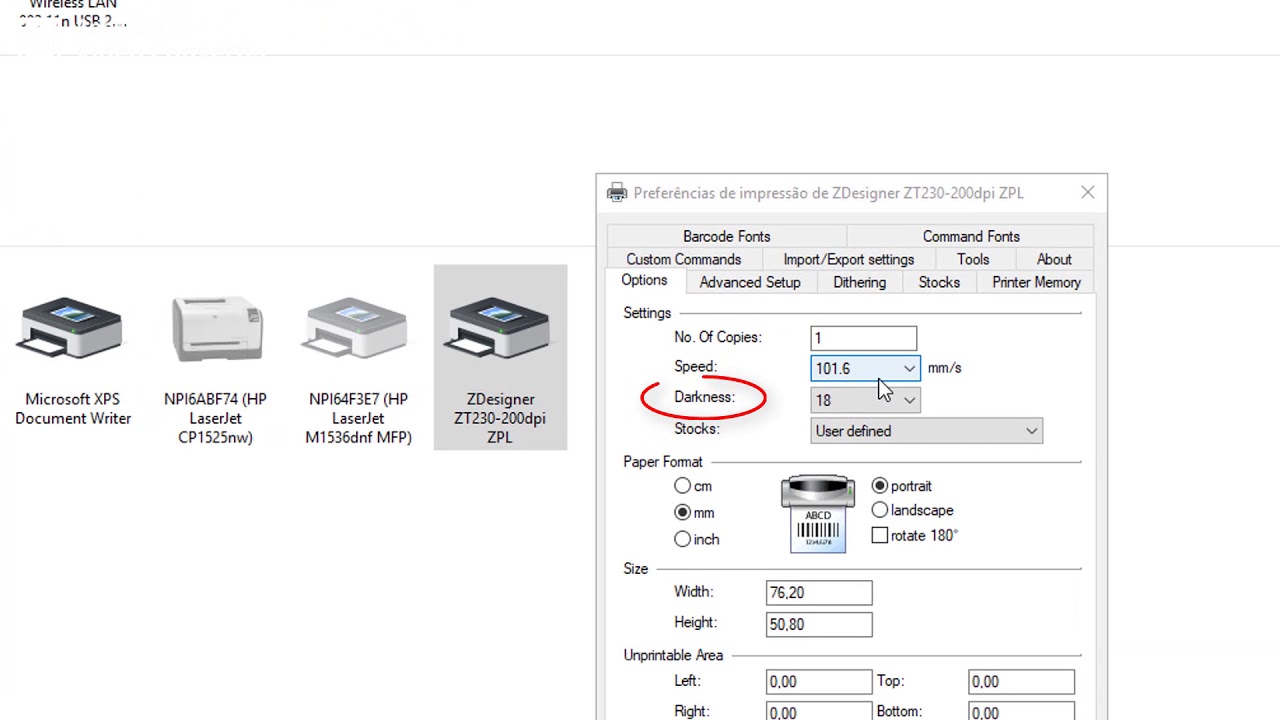The height and width of the screenshot is (720, 1280).
Task: Go to the Stocks tab
Action: pyautogui.click(x=939, y=282)
